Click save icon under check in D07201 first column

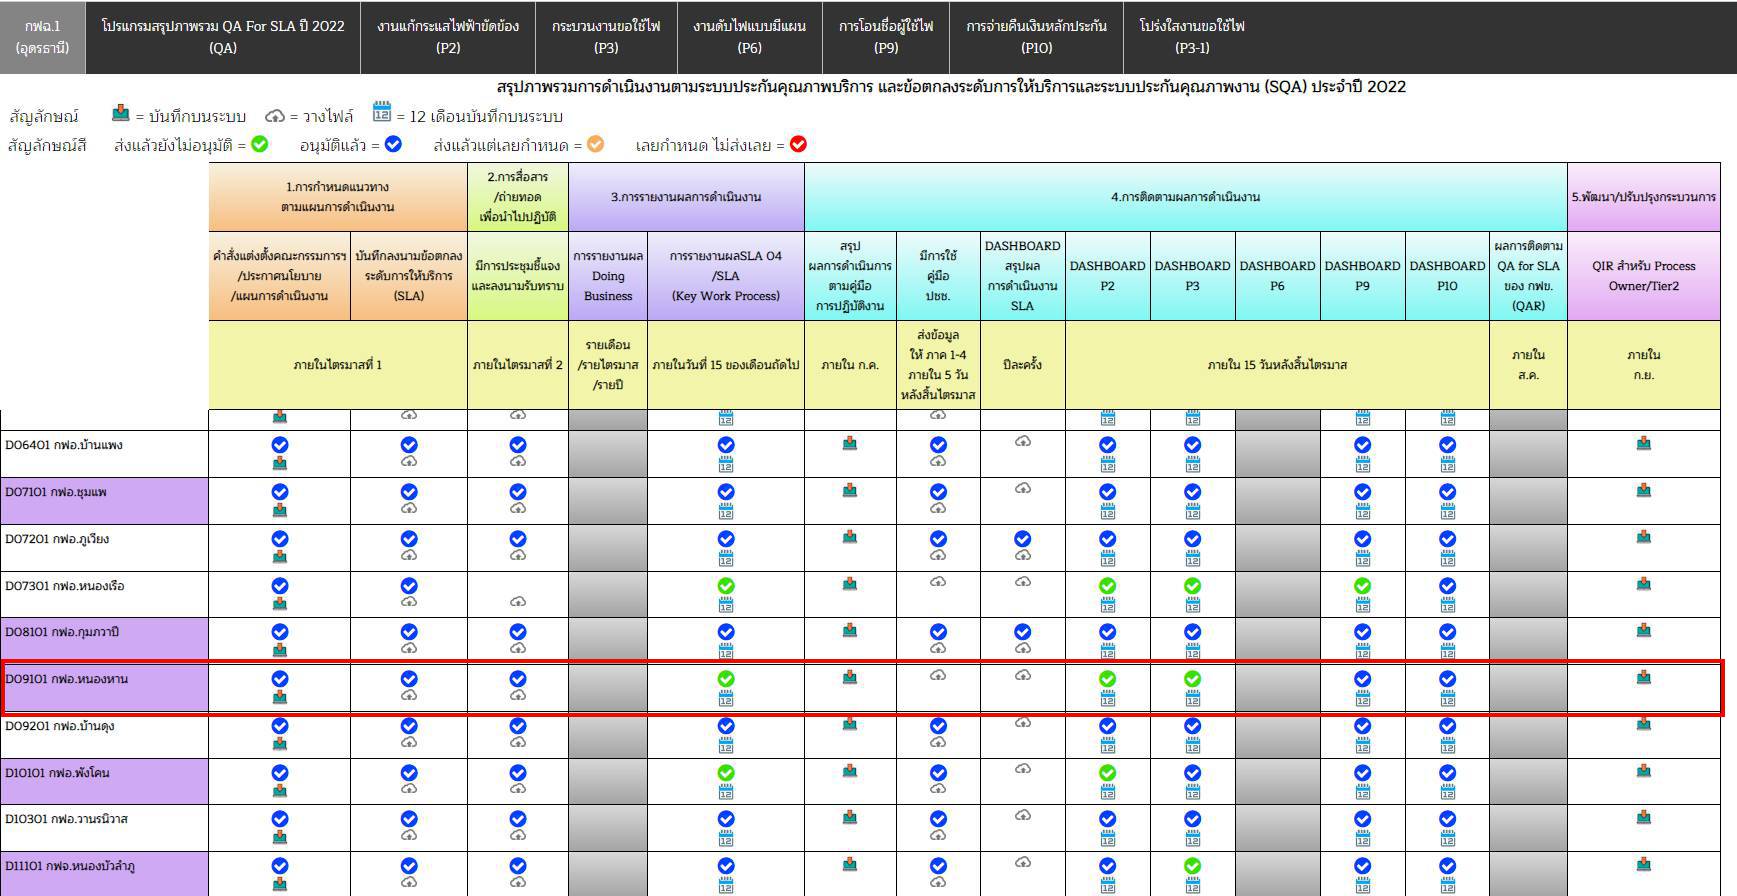point(280,557)
